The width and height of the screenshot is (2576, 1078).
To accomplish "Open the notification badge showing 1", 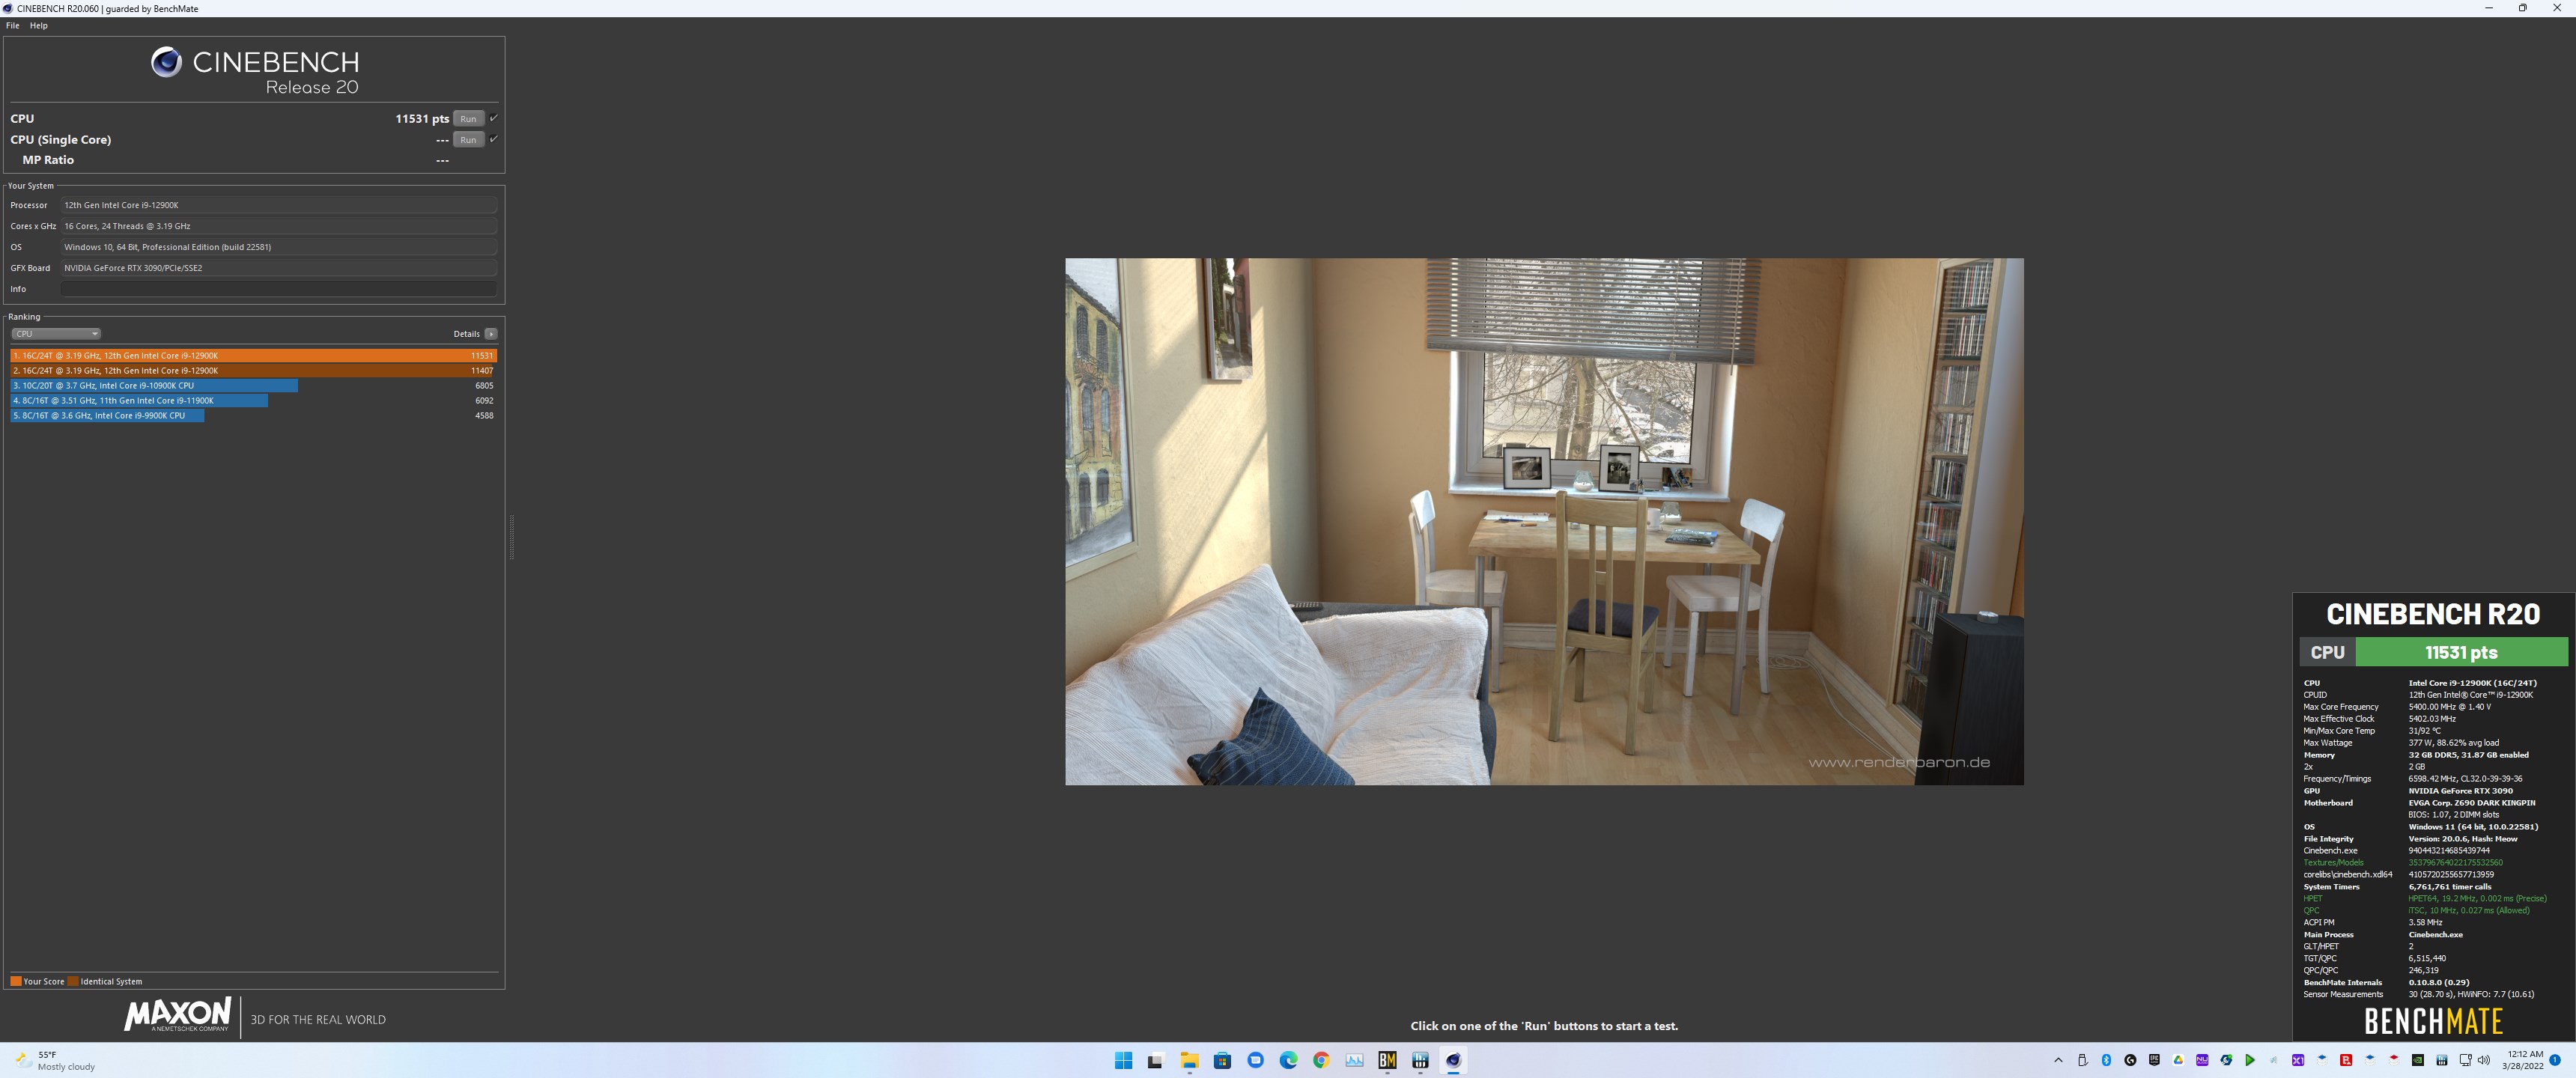I will coord(2555,1061).
